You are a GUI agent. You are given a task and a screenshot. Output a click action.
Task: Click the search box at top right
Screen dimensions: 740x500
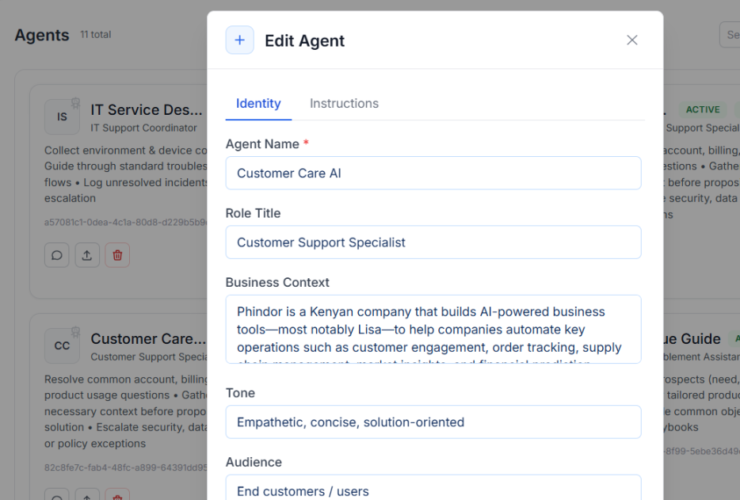(729, 35)
